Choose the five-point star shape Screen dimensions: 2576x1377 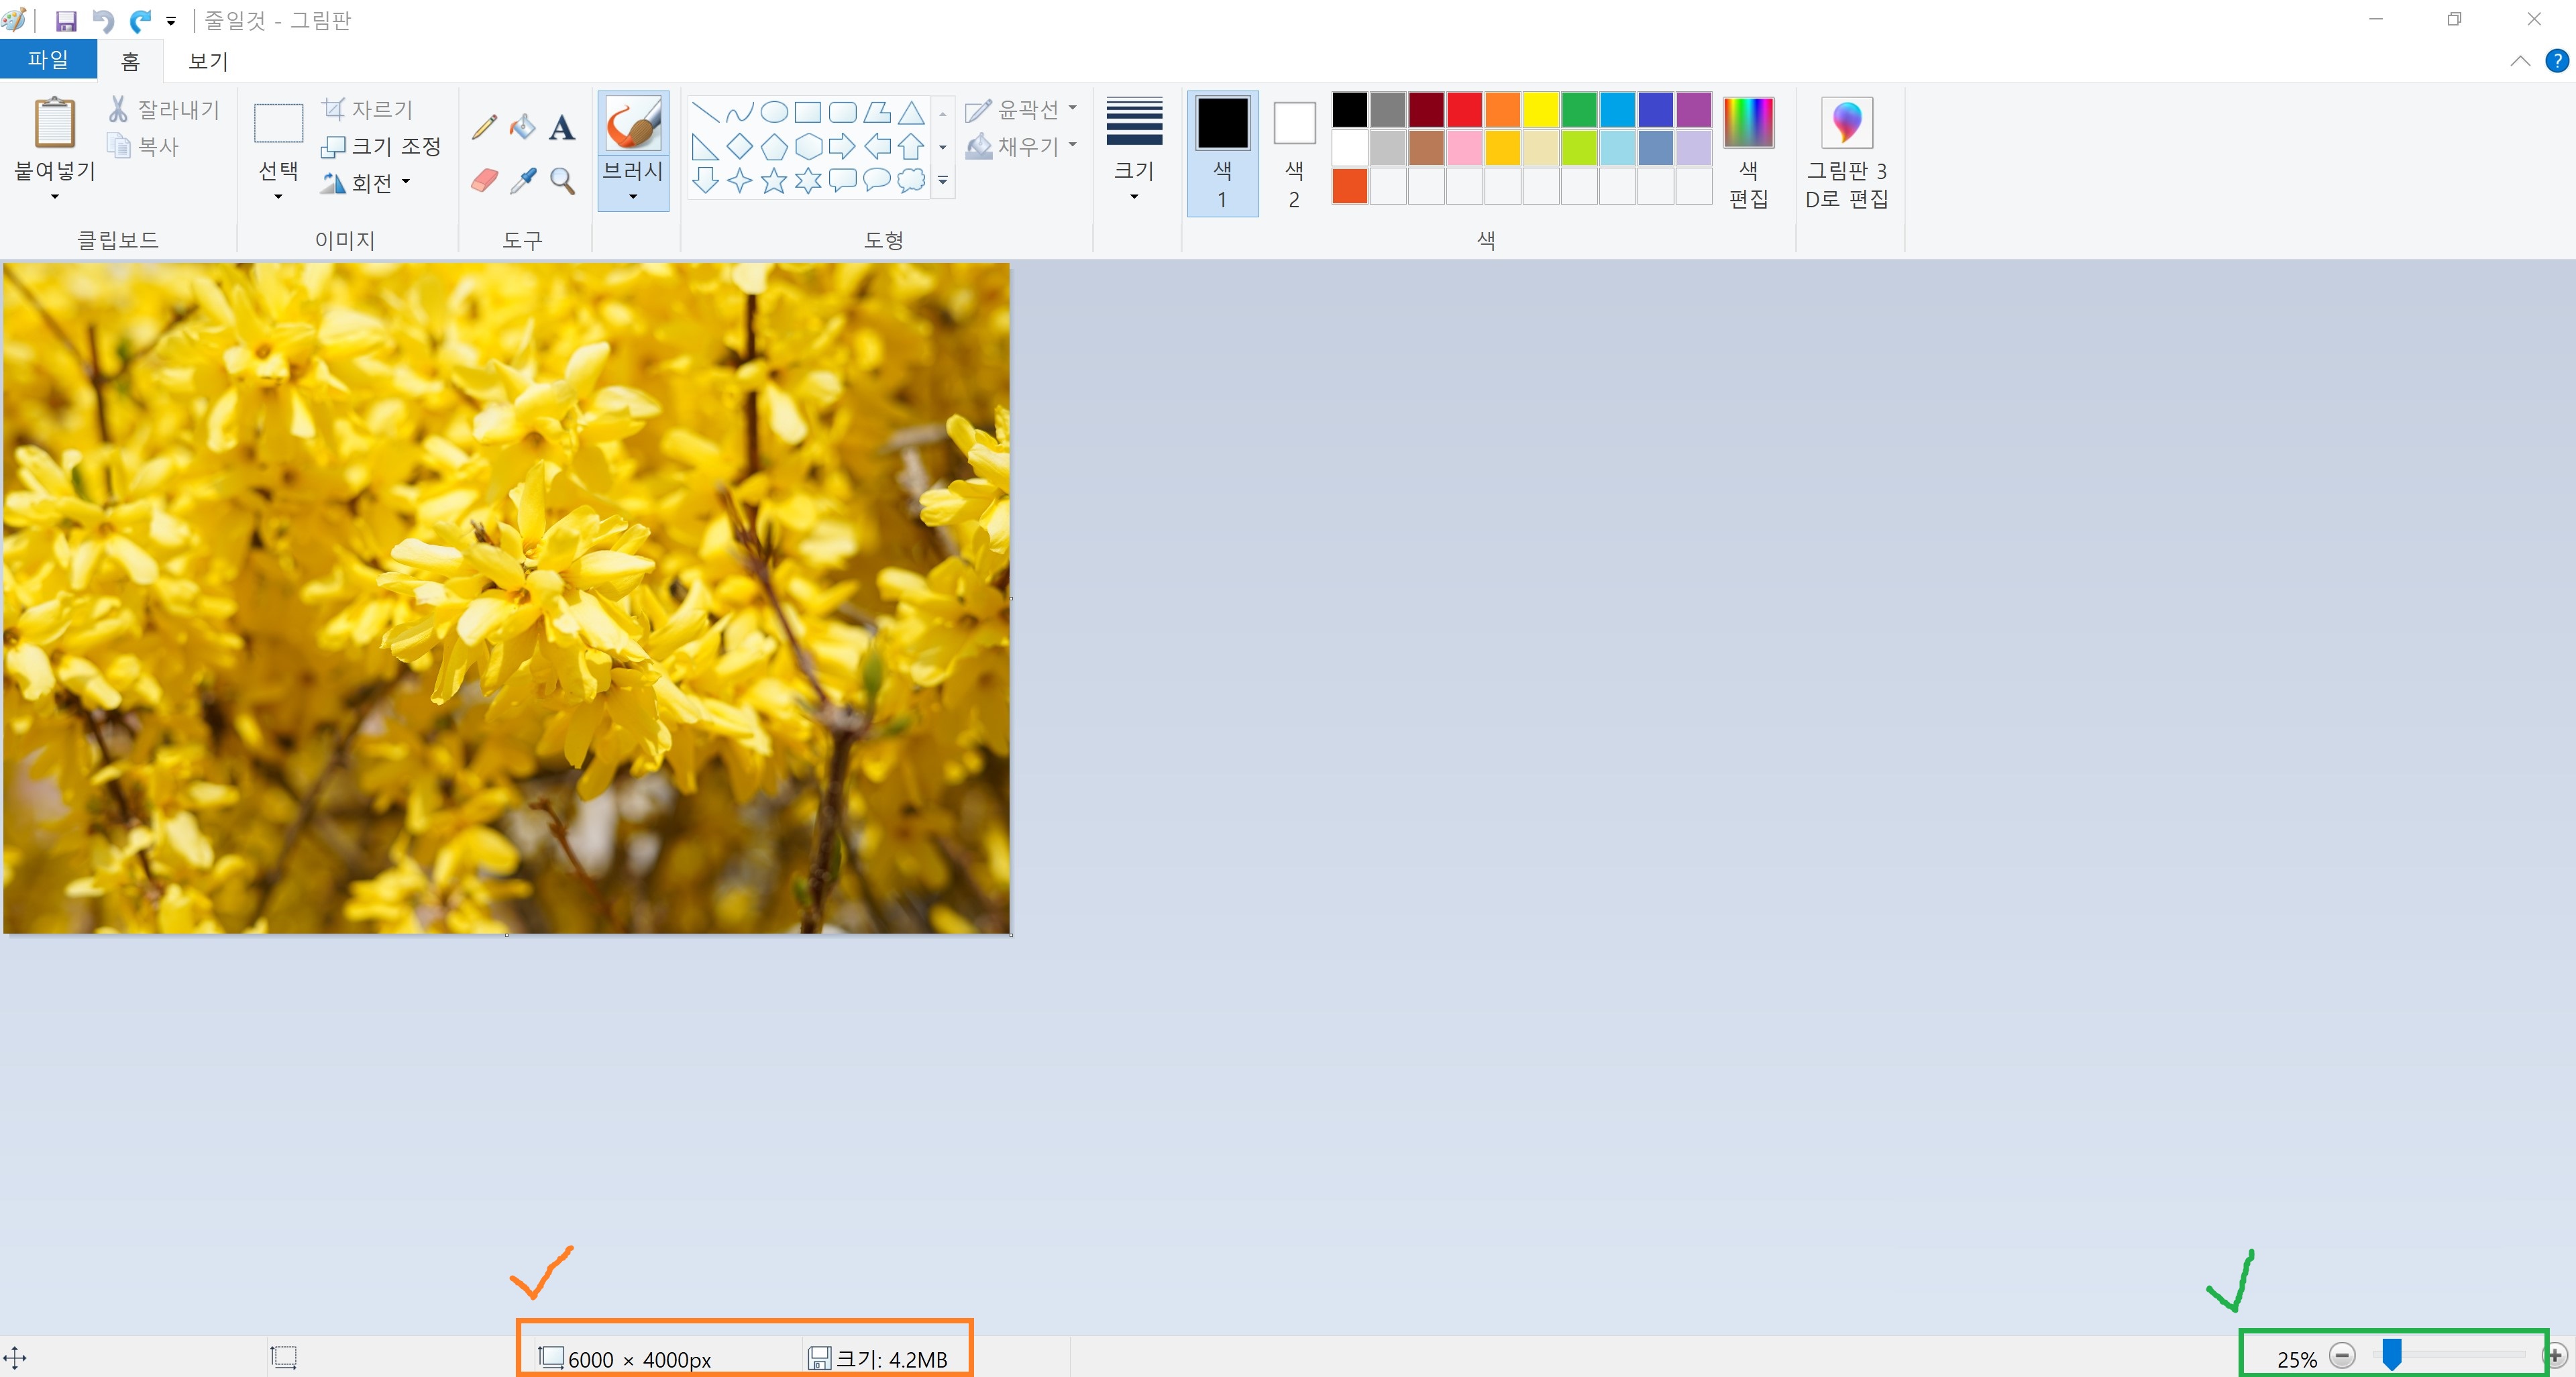[773, 181]
